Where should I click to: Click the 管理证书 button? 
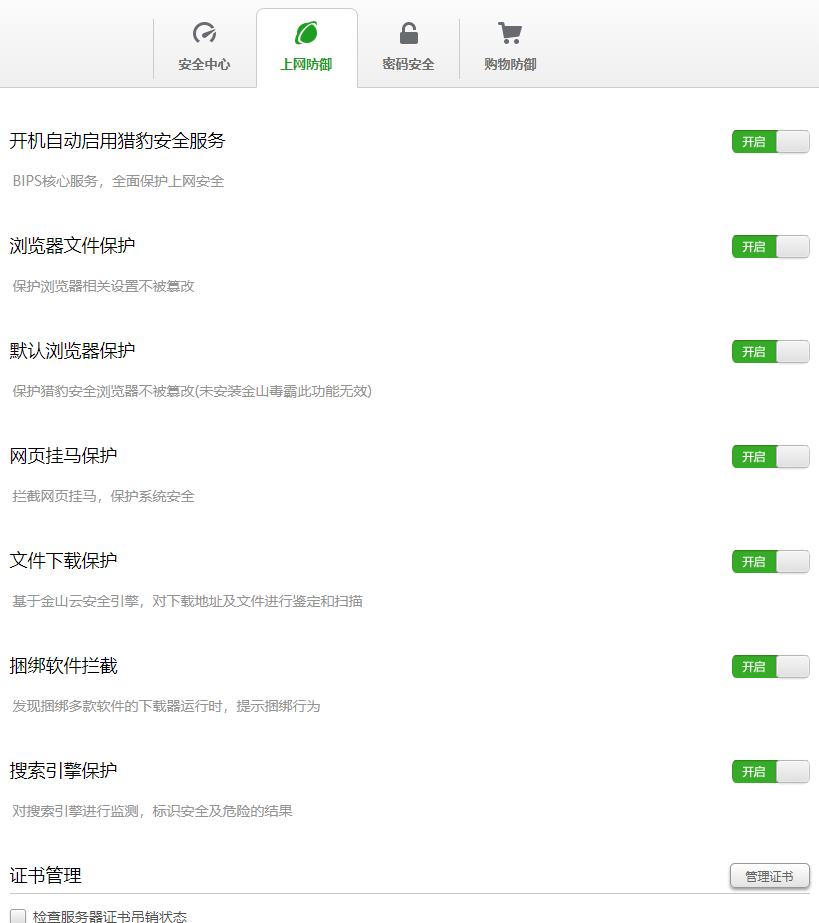[x=769, y=875]
